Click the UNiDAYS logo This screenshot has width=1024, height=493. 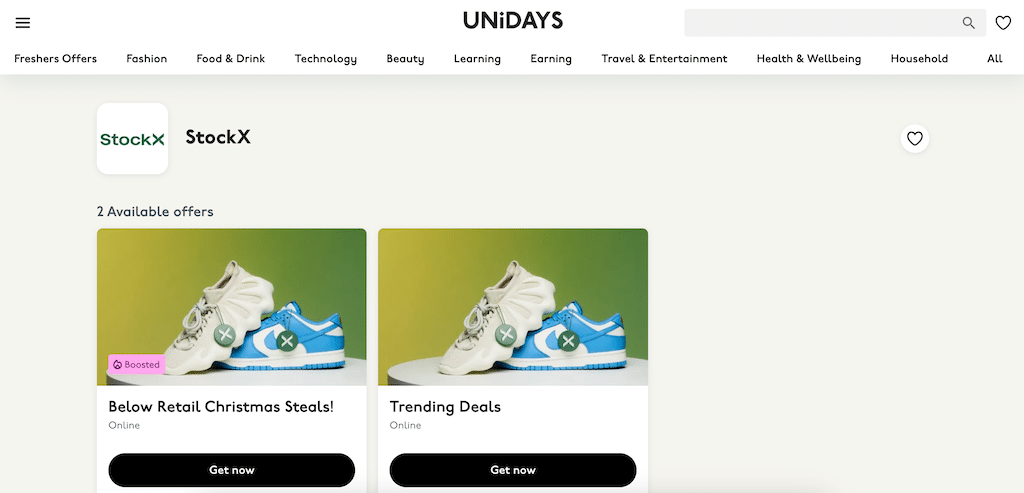pyautogui.click(x=513, y=20)
